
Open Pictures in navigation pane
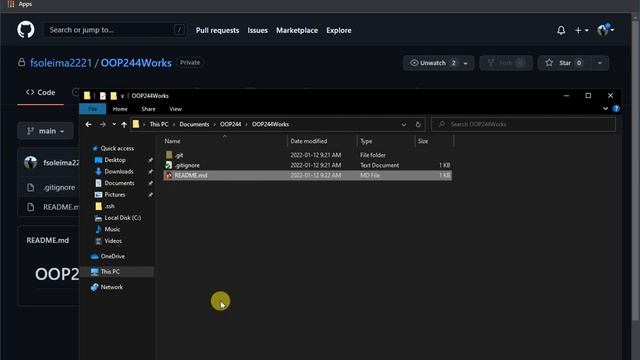(x=115, y=195)
